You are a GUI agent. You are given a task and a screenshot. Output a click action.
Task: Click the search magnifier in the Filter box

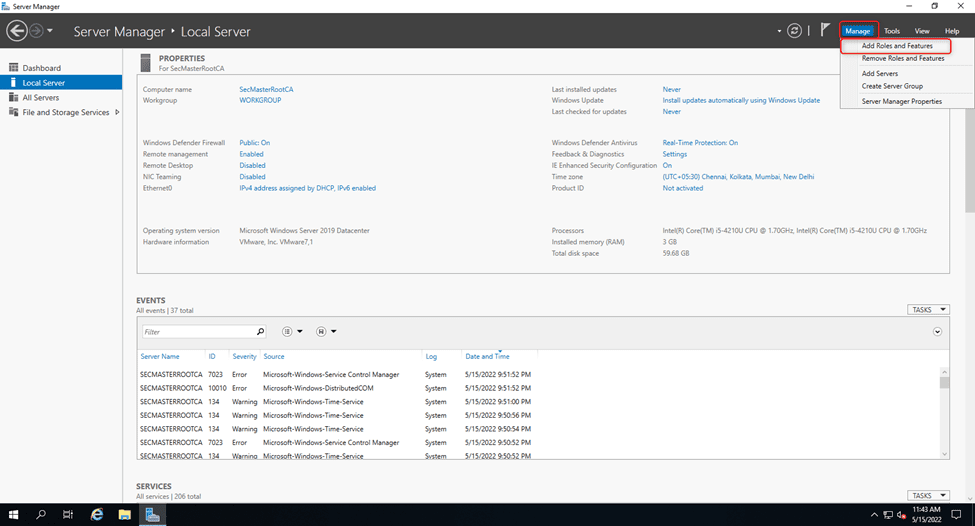[261, 332]
